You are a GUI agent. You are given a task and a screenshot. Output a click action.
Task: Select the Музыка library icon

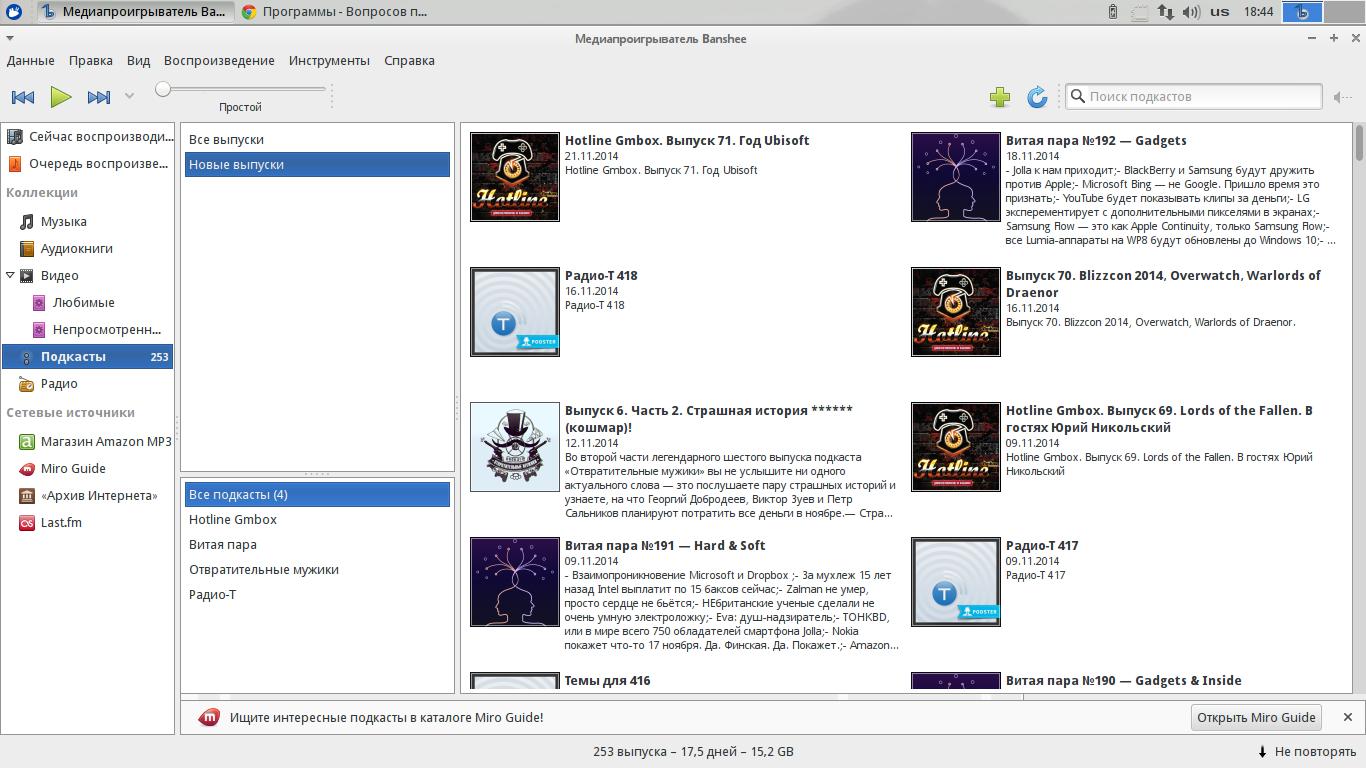click(x=27, y=222)
